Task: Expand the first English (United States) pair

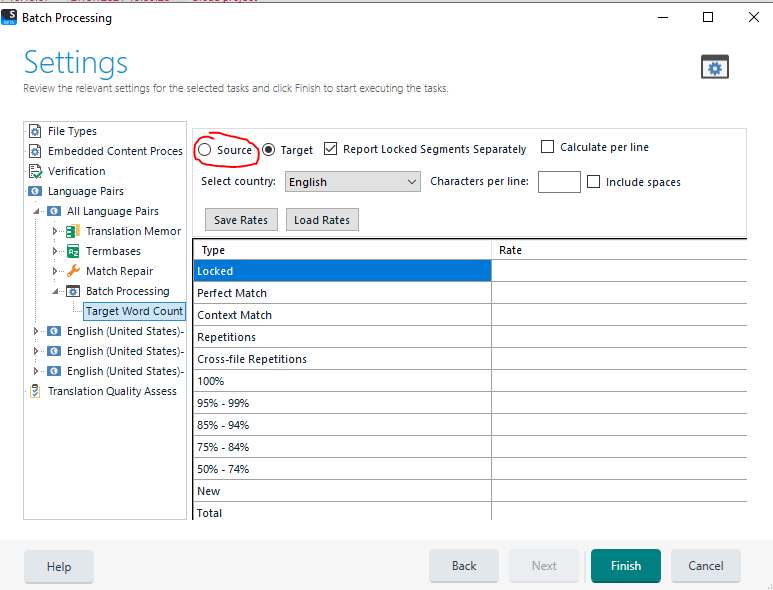Action: tap(35, 331)
